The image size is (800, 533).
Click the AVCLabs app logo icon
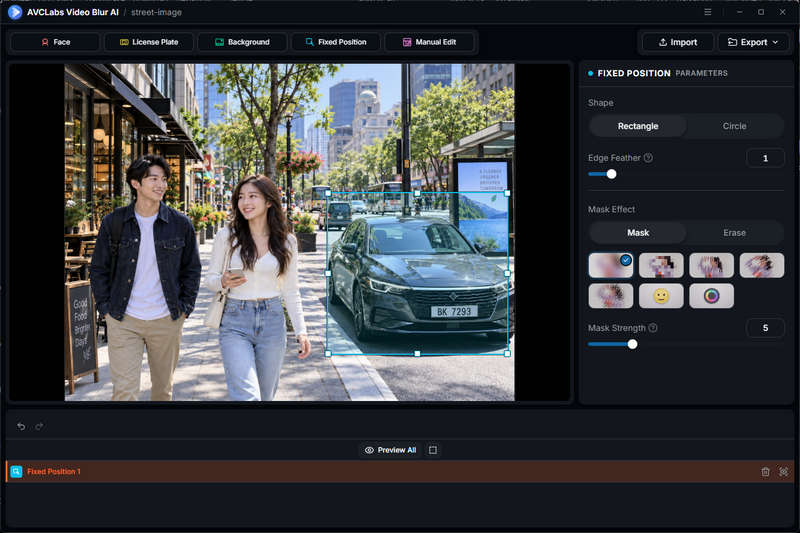point(15,12)
